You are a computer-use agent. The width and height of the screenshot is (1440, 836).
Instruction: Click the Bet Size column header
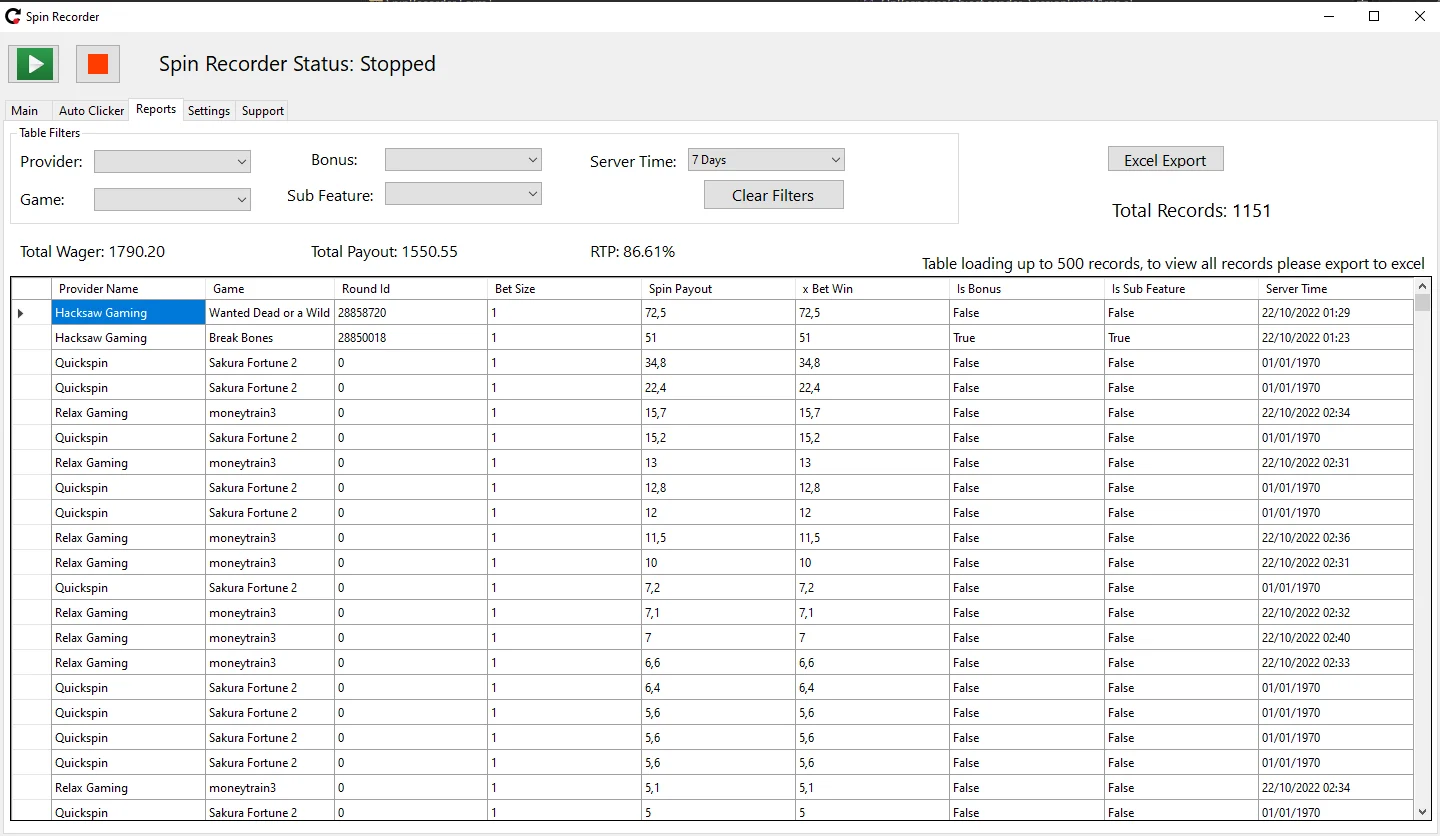[565, 289]
